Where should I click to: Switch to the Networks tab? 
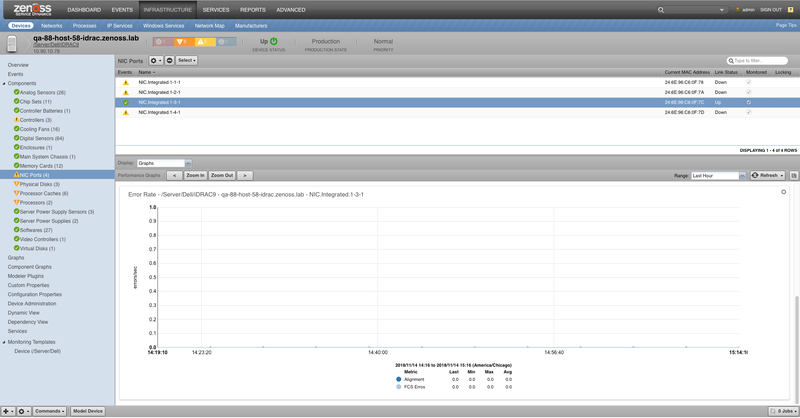pos(52,26)
